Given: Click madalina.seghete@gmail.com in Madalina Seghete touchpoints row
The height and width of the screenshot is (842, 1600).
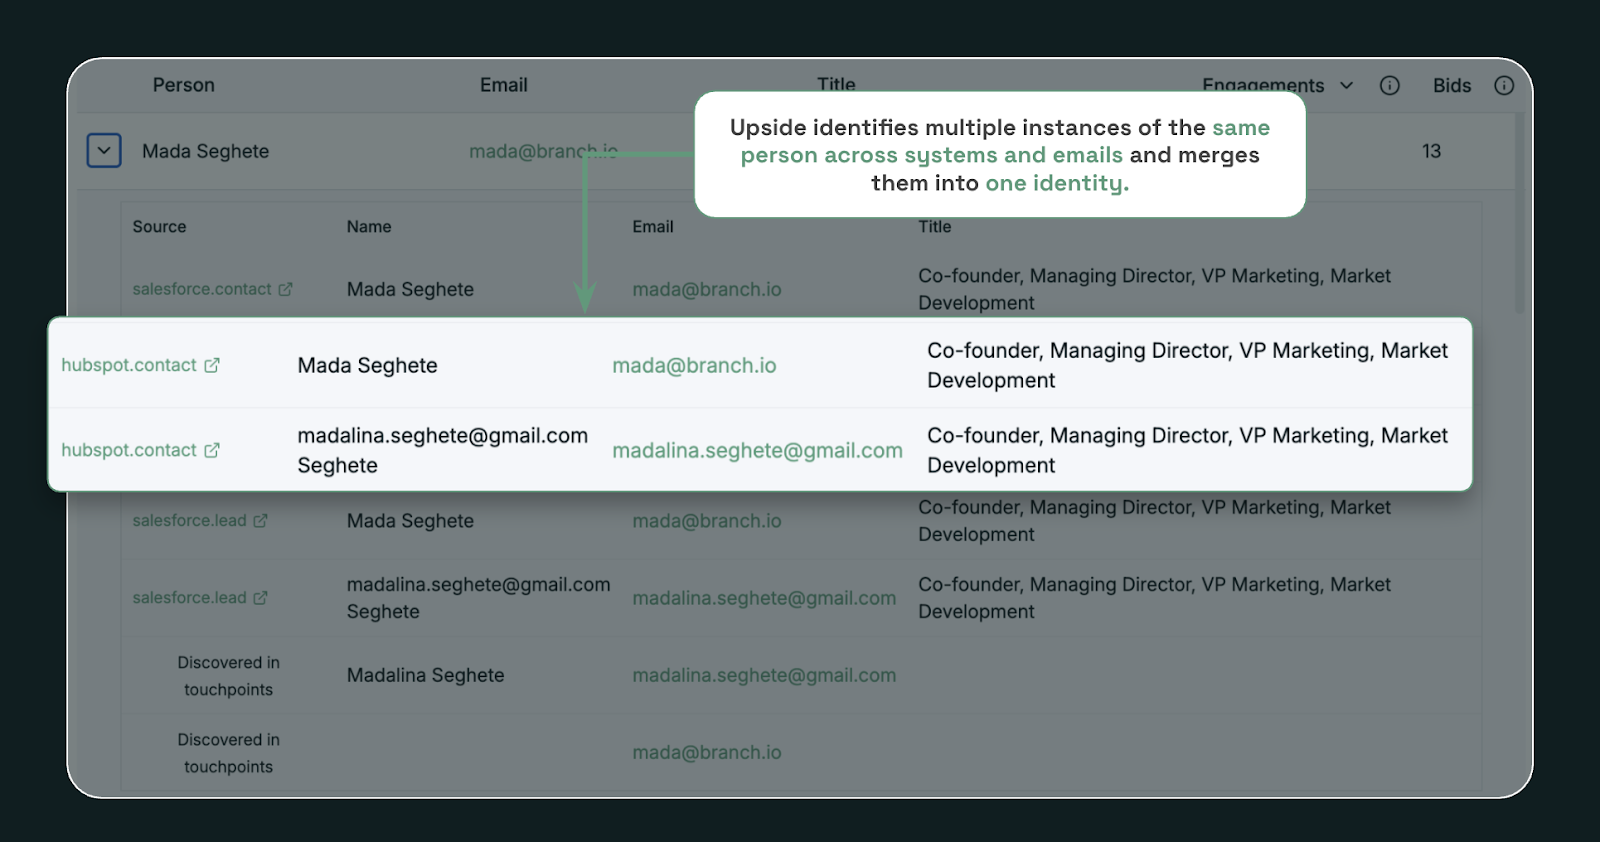Looking at the screenshot, I should click(x=764, y=675).
